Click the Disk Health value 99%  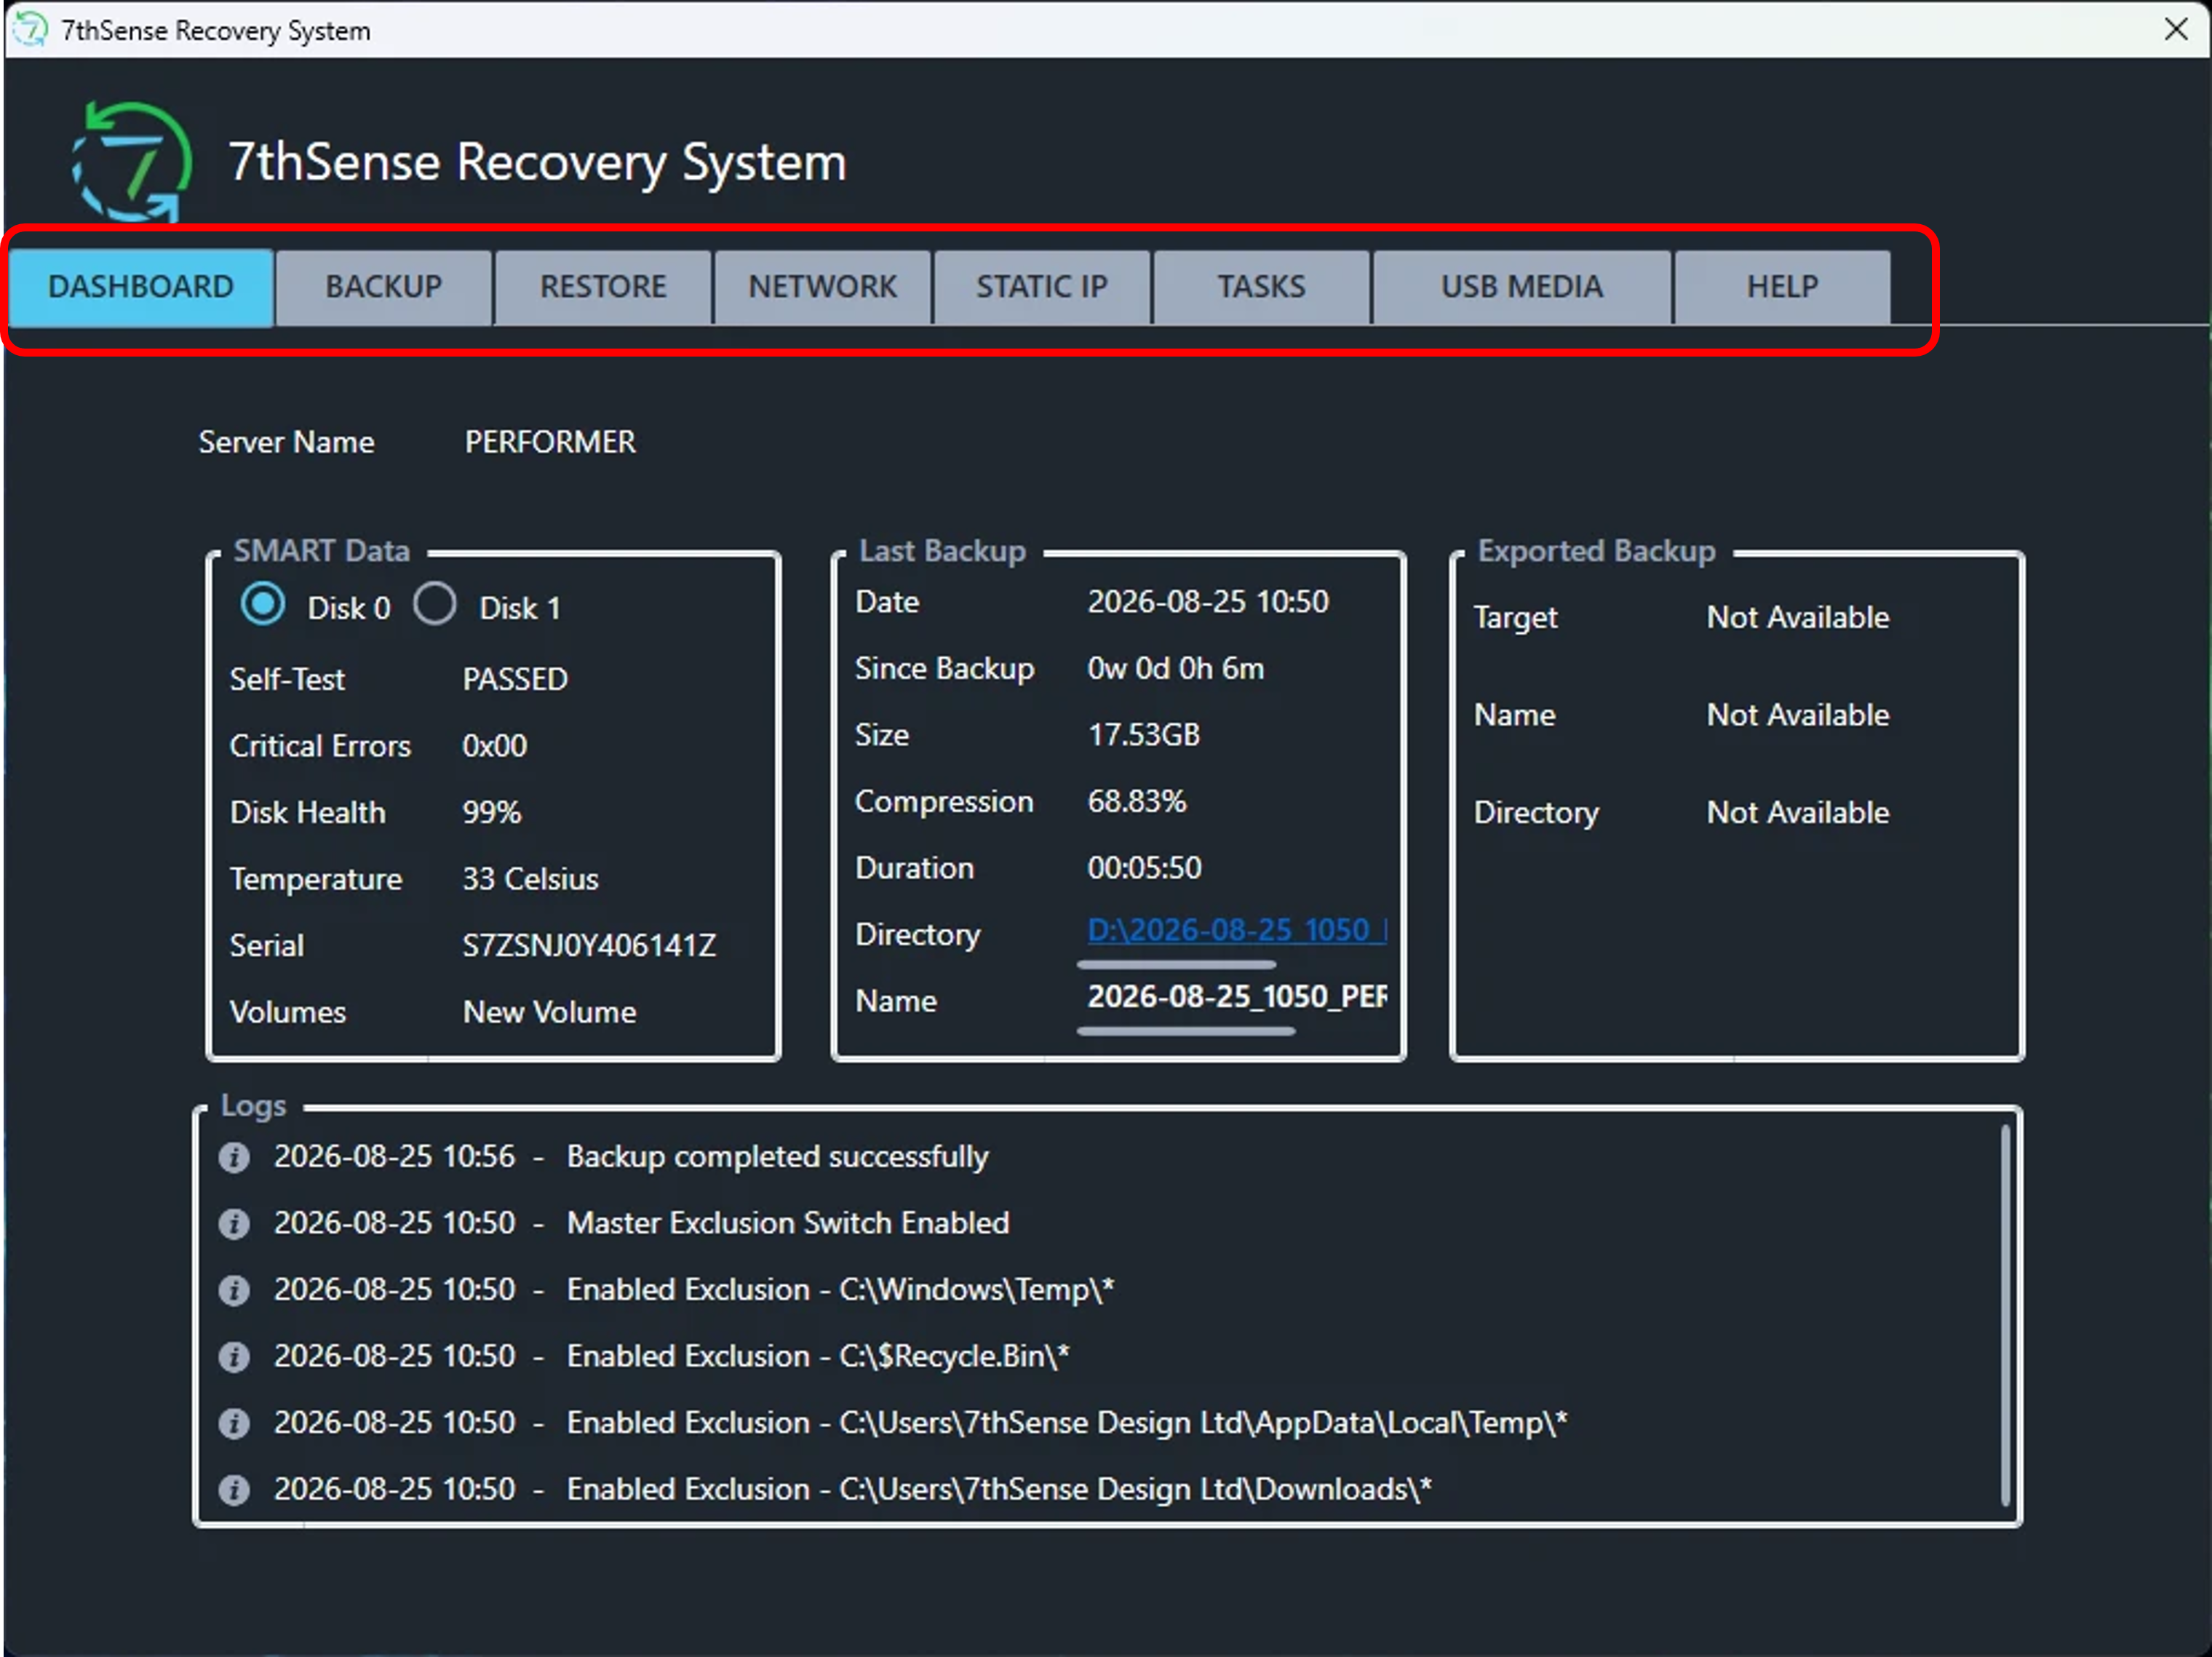pos(492,813)
